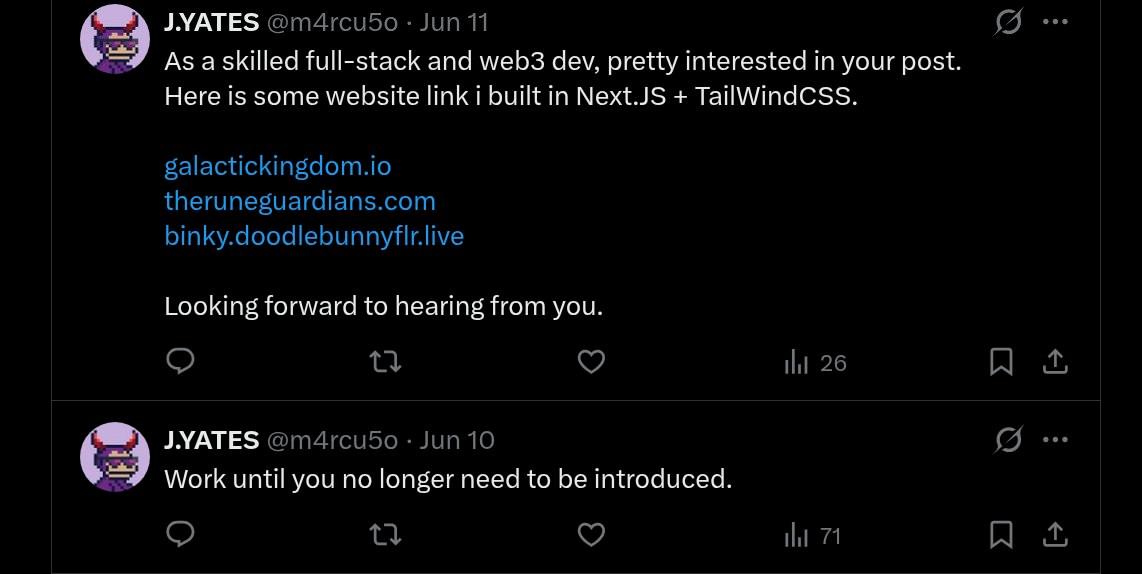The image size is (1142, 574).
Task: Like the 'Work until' post
Action: point(592,535)
